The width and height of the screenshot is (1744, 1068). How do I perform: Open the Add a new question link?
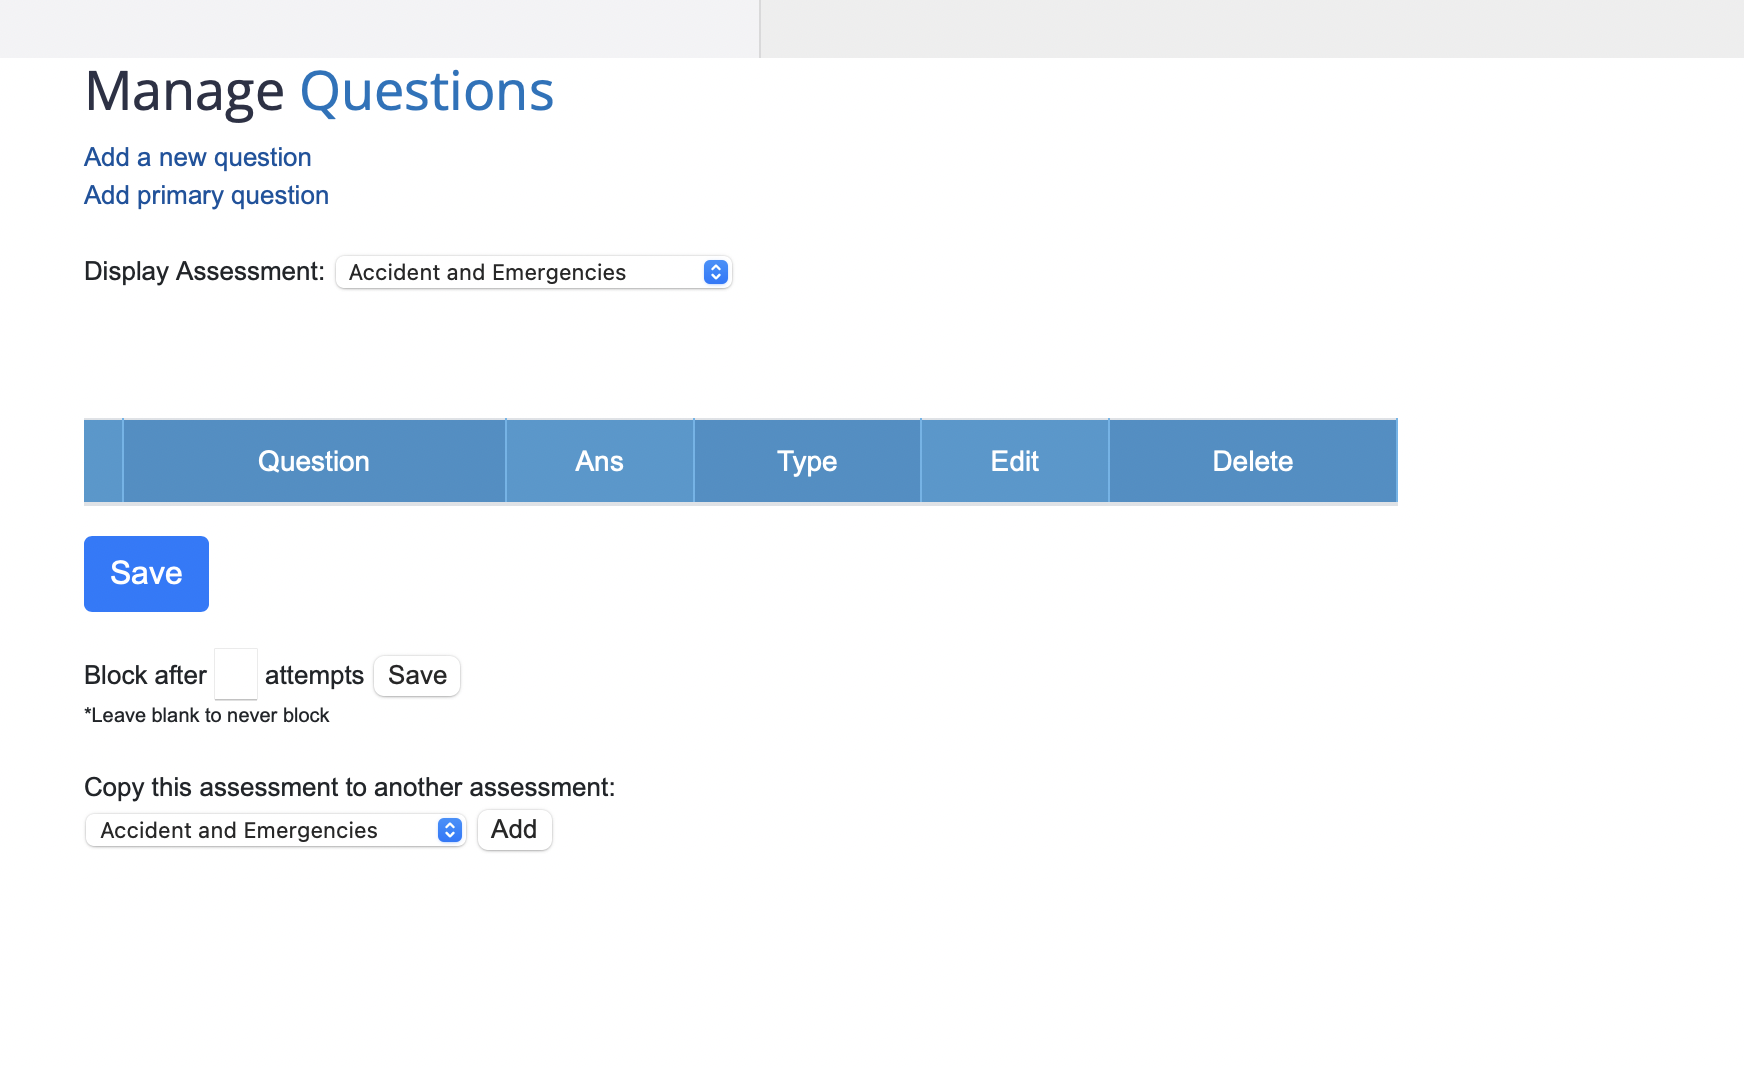pyautogui.click(x=197, y=157)
